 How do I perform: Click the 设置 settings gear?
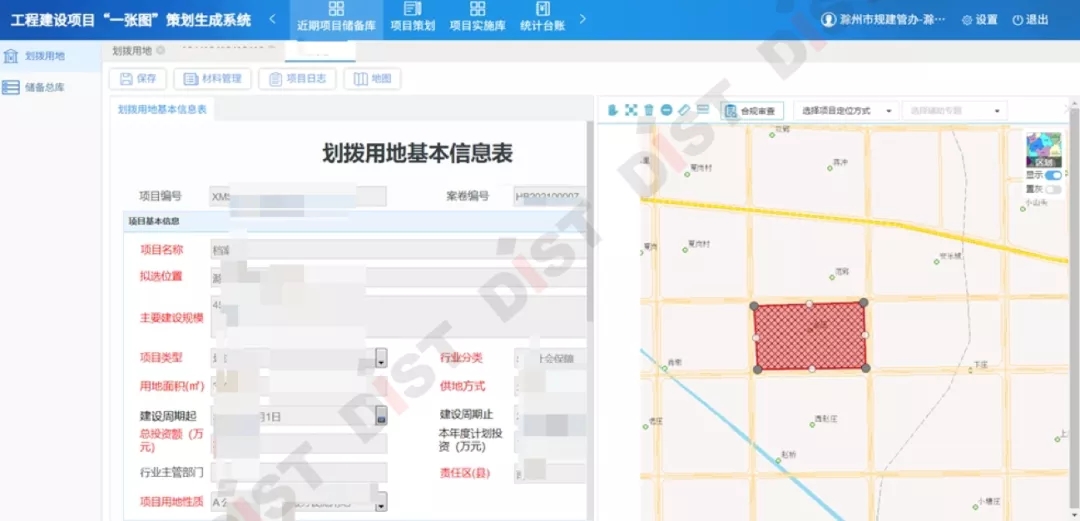pos(980,20)
